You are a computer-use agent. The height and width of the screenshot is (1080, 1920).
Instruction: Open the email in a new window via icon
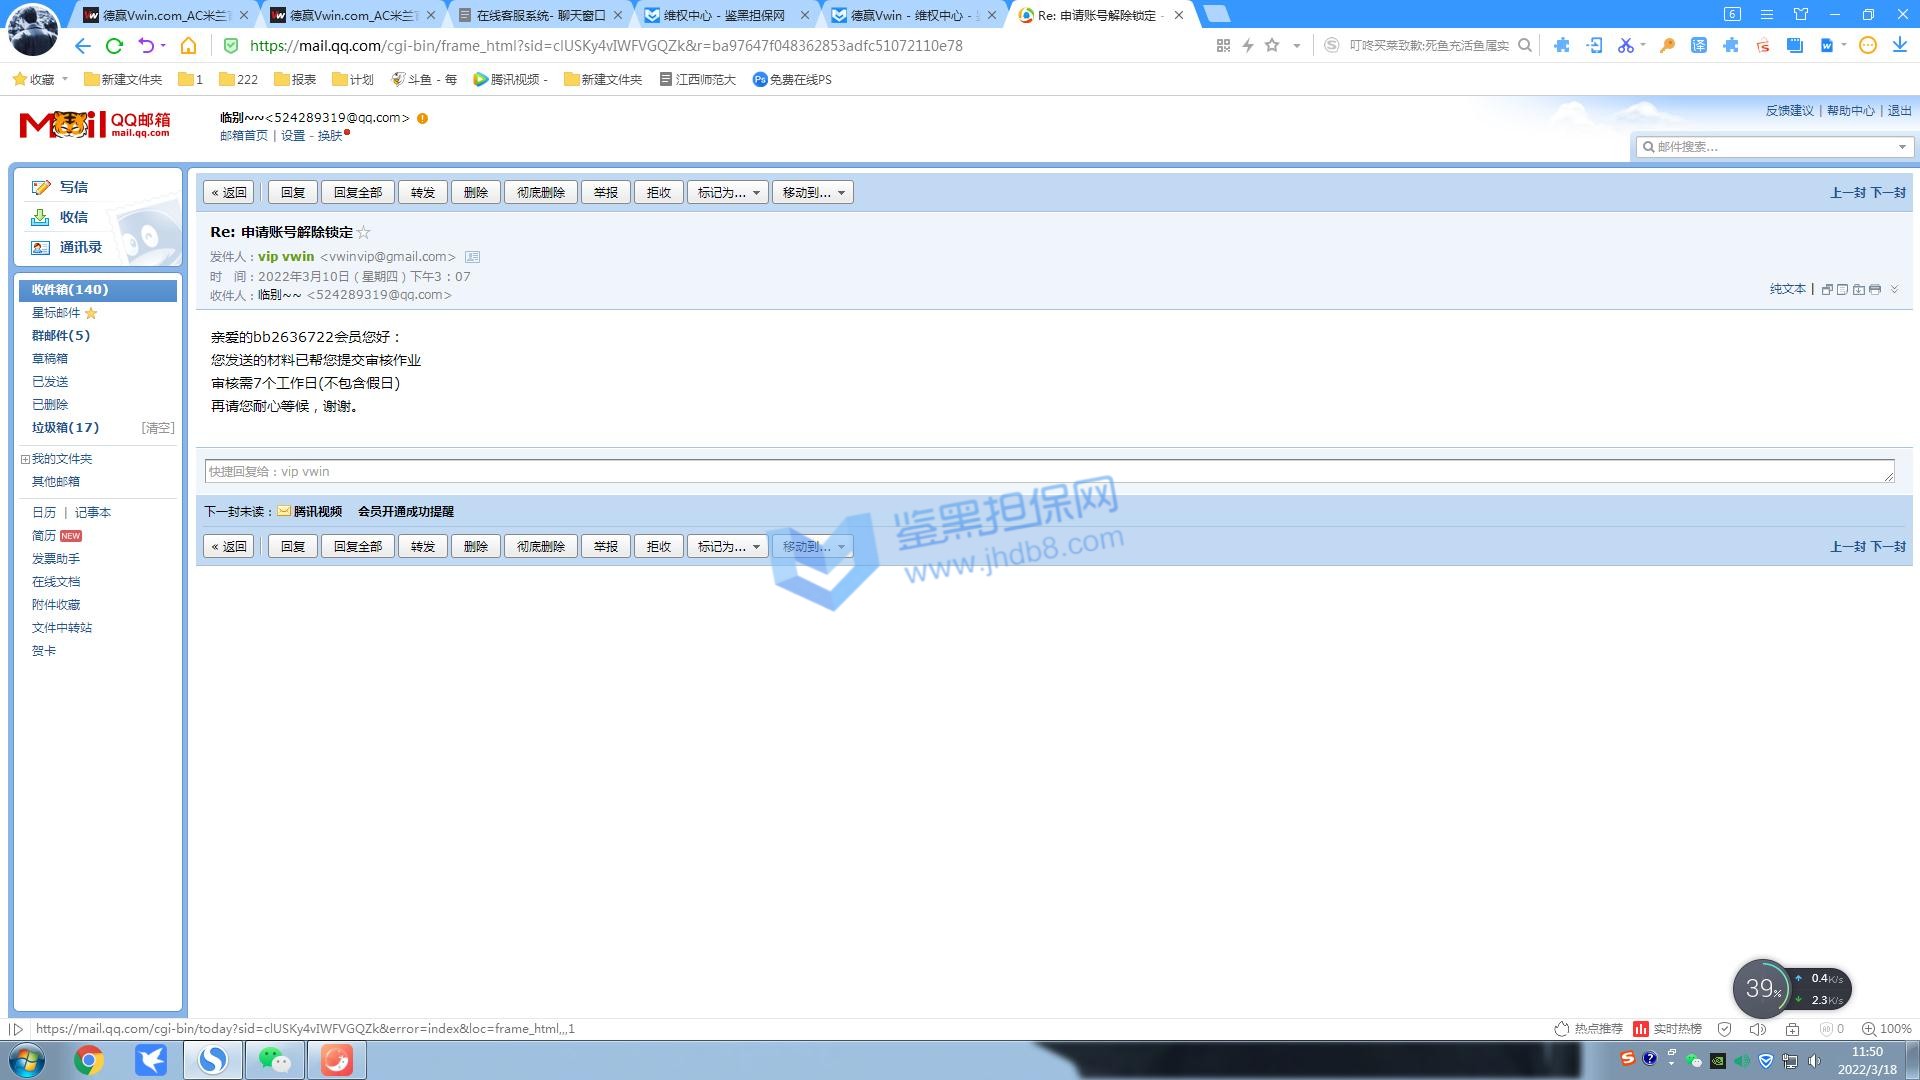[x=1827, y=289]
